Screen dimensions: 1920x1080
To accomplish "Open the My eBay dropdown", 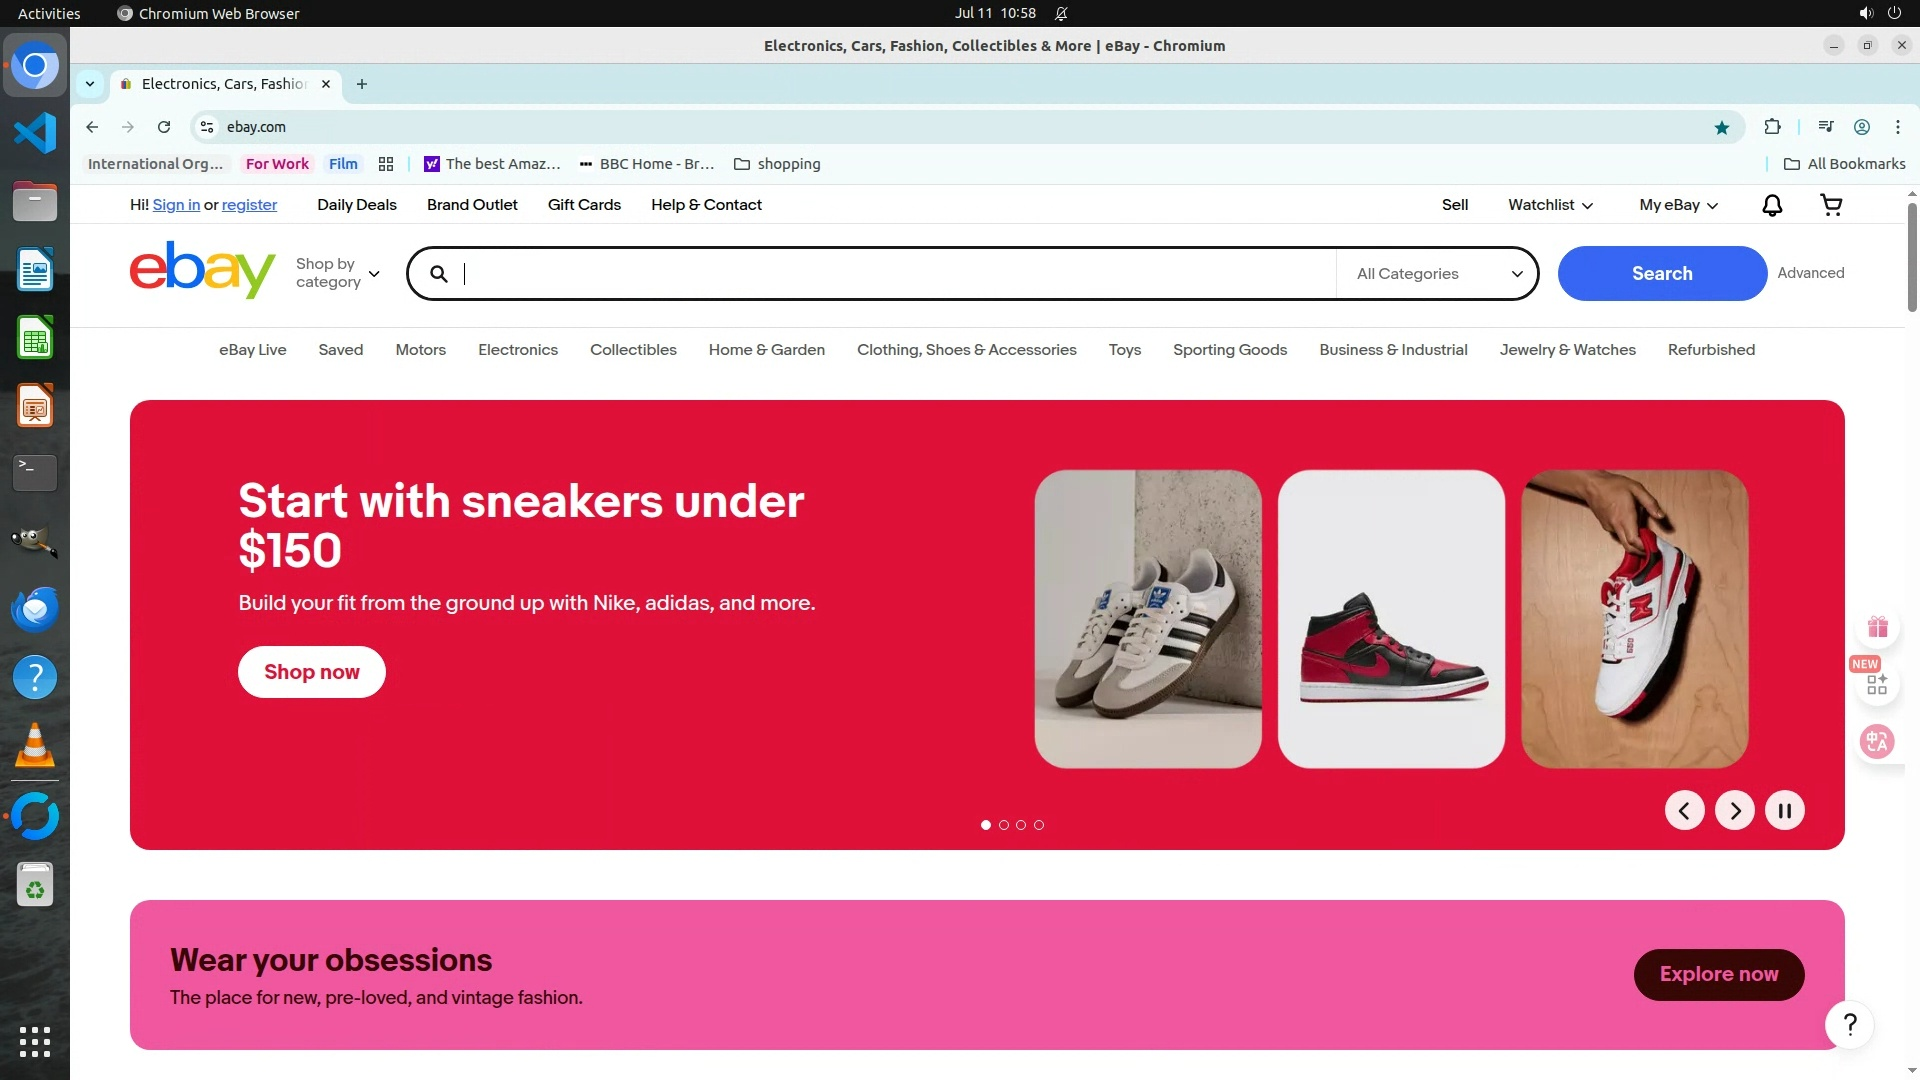I will tap(1678, 205).
